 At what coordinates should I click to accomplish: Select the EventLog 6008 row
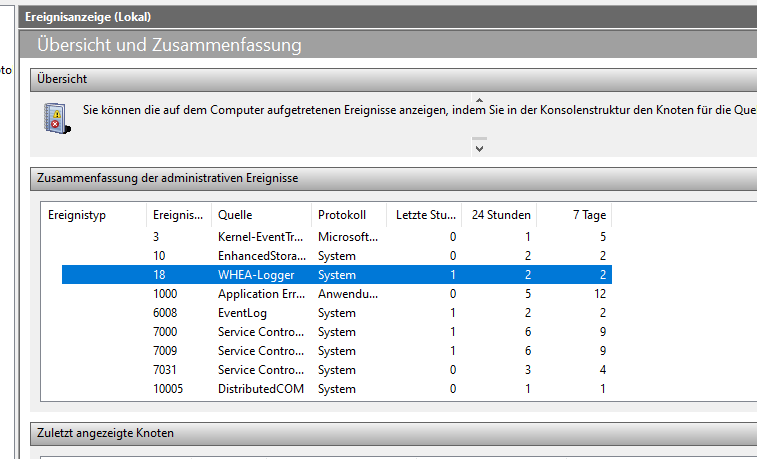tap(336, 313)
